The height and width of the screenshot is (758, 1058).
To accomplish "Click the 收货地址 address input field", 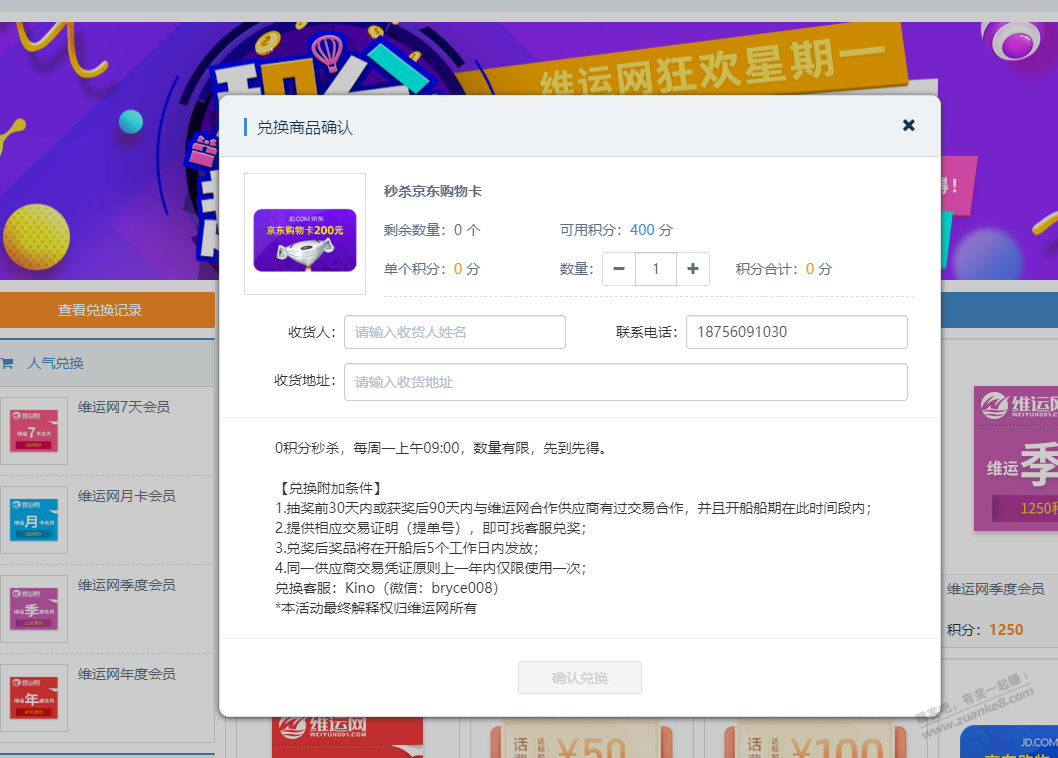I will [625, 382].
